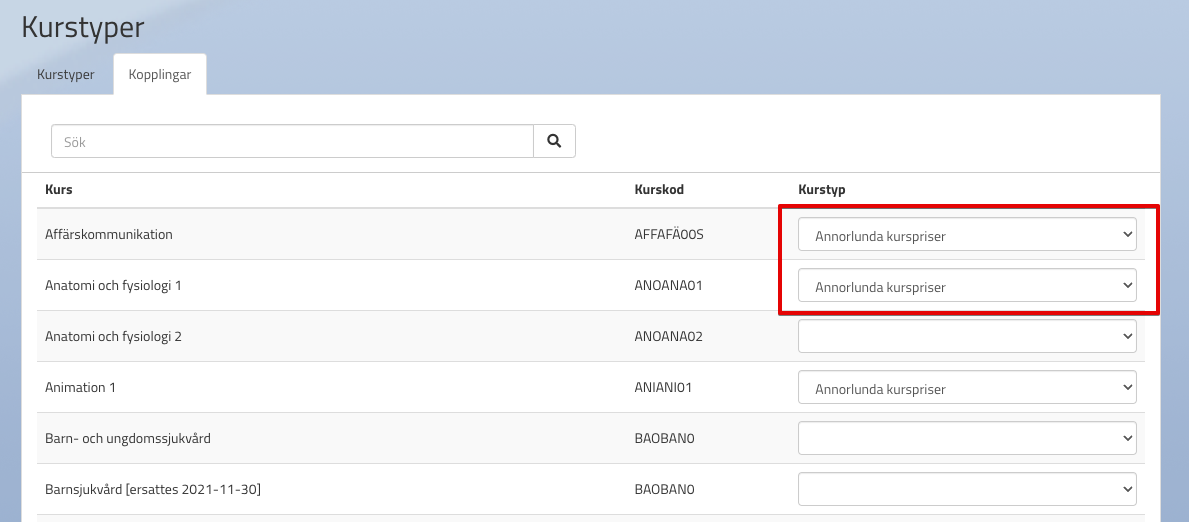Open Kurstyp dropdown in the Barnsjukvård row
This screenshot has width=1189, height=522.
tap(966, 489)
